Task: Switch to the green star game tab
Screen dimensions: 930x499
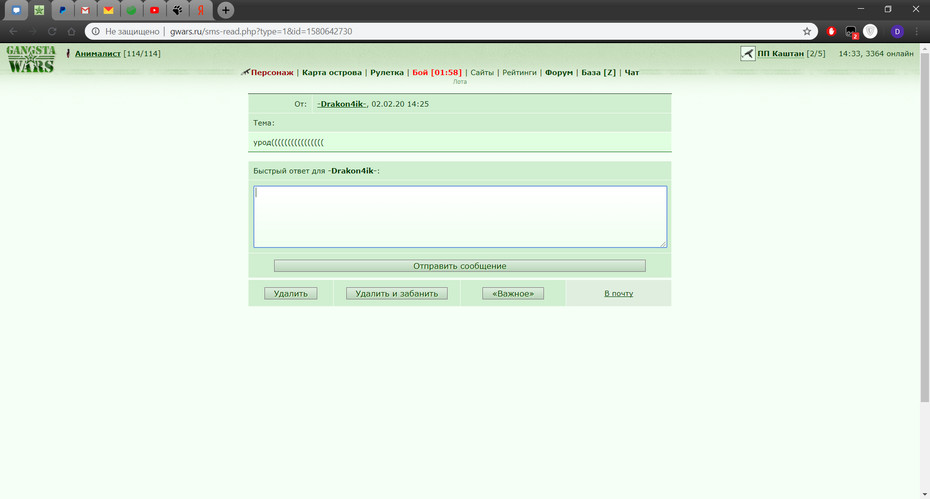Action: click(x=39, y=10)
